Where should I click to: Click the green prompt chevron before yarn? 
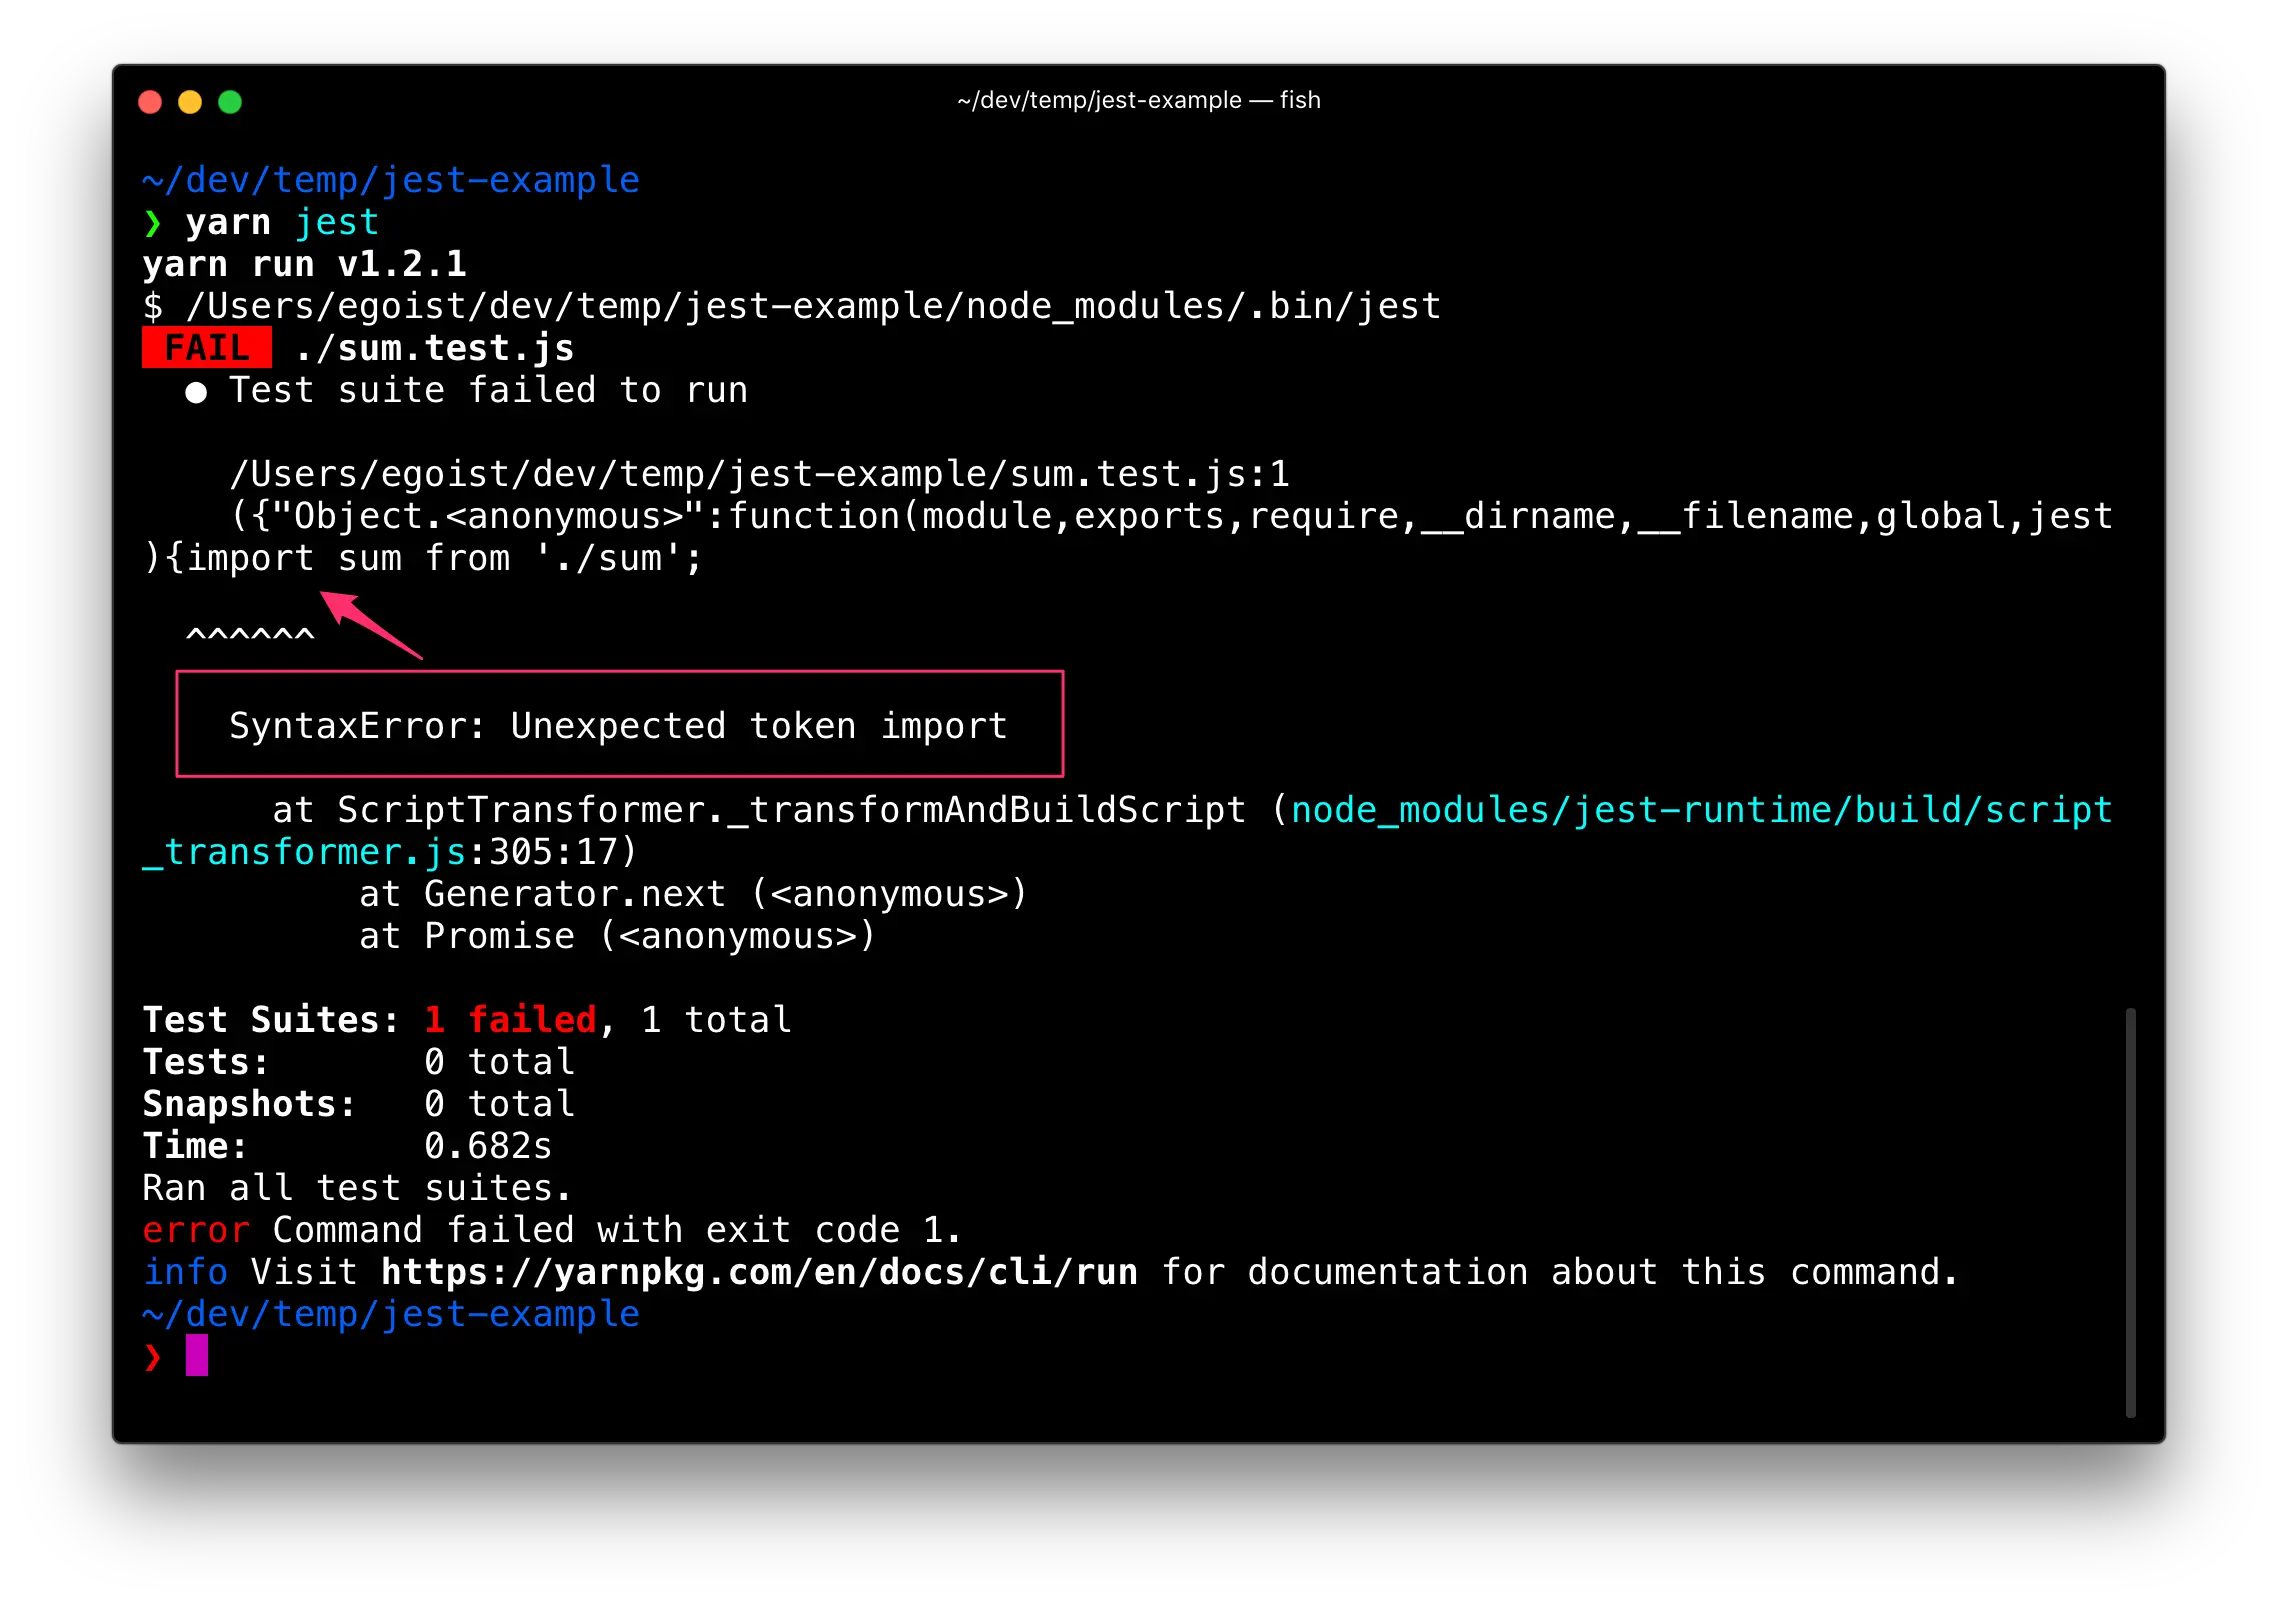[x=153, y=223]
